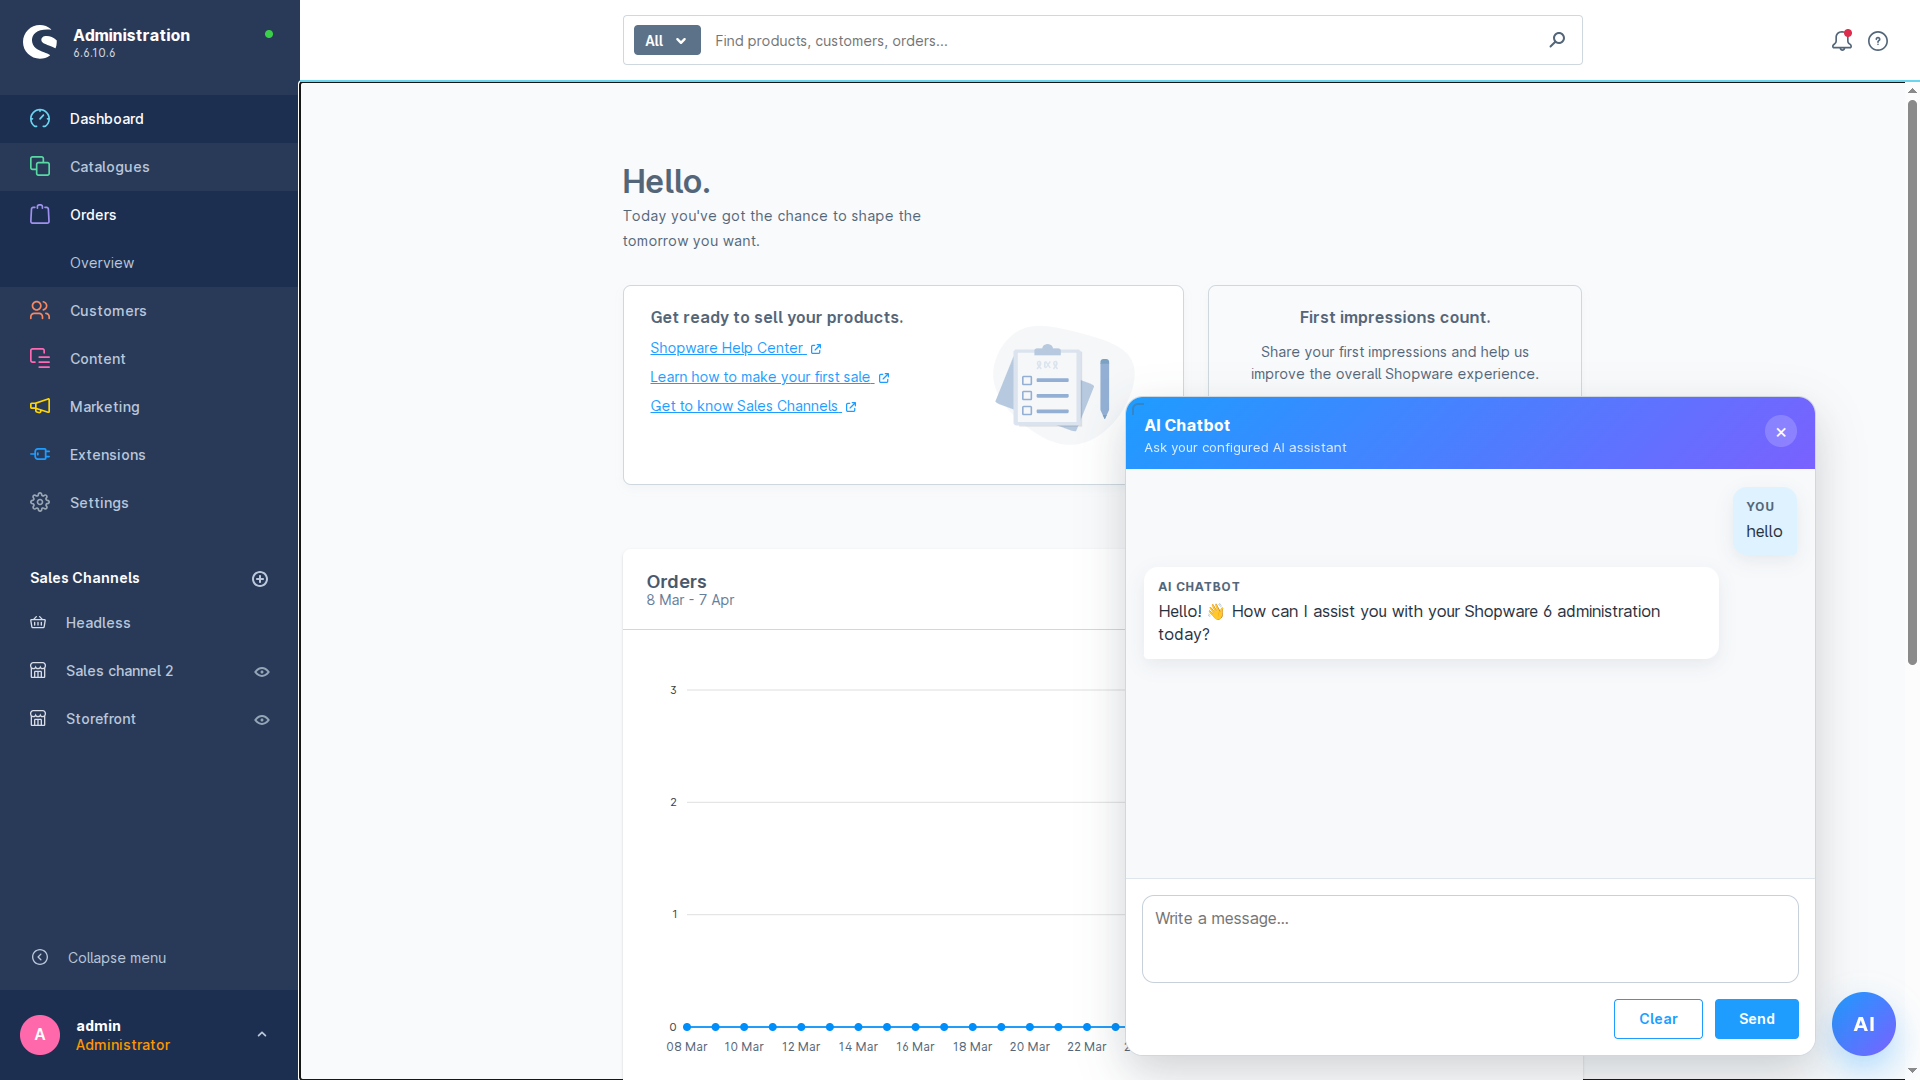
Task: Open Learn how to make your first sale
Action: 761,377
